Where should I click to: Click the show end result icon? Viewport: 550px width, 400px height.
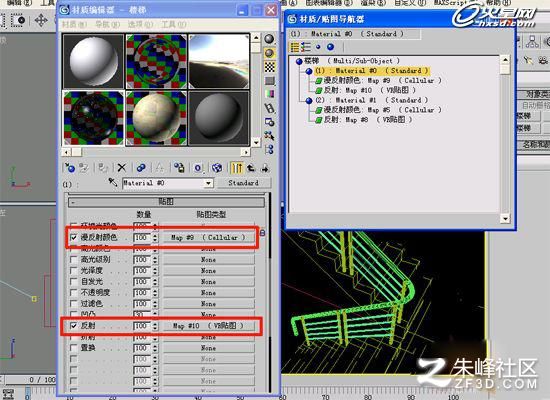[x=236, y=168]
